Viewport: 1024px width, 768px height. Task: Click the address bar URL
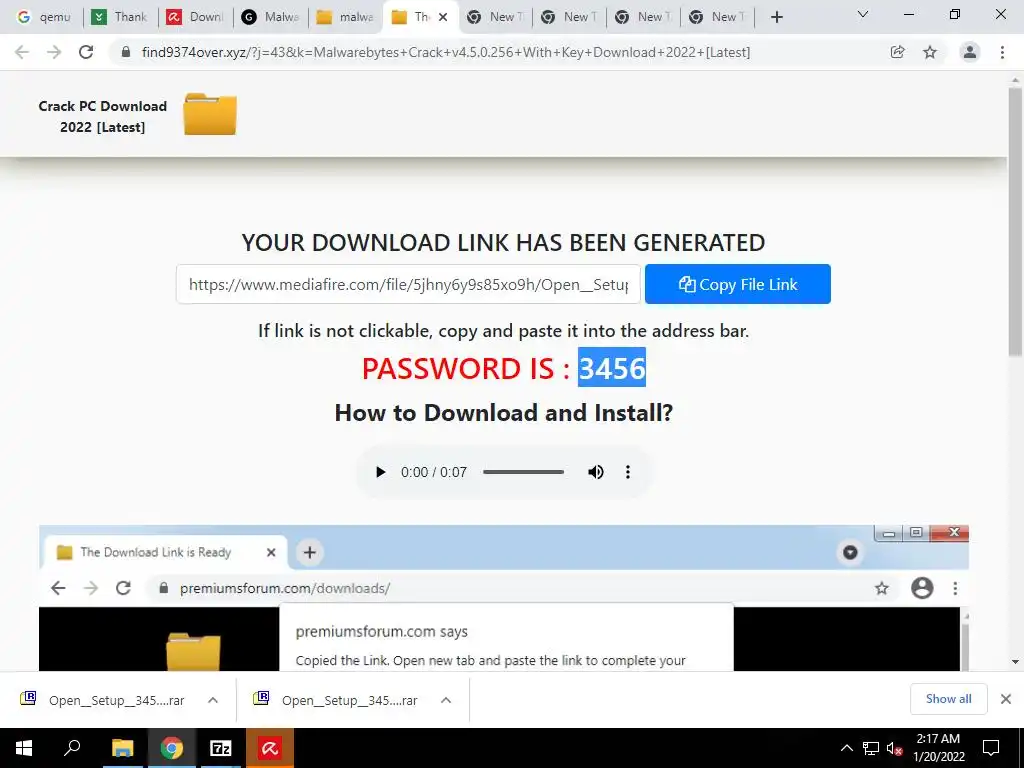445,52
